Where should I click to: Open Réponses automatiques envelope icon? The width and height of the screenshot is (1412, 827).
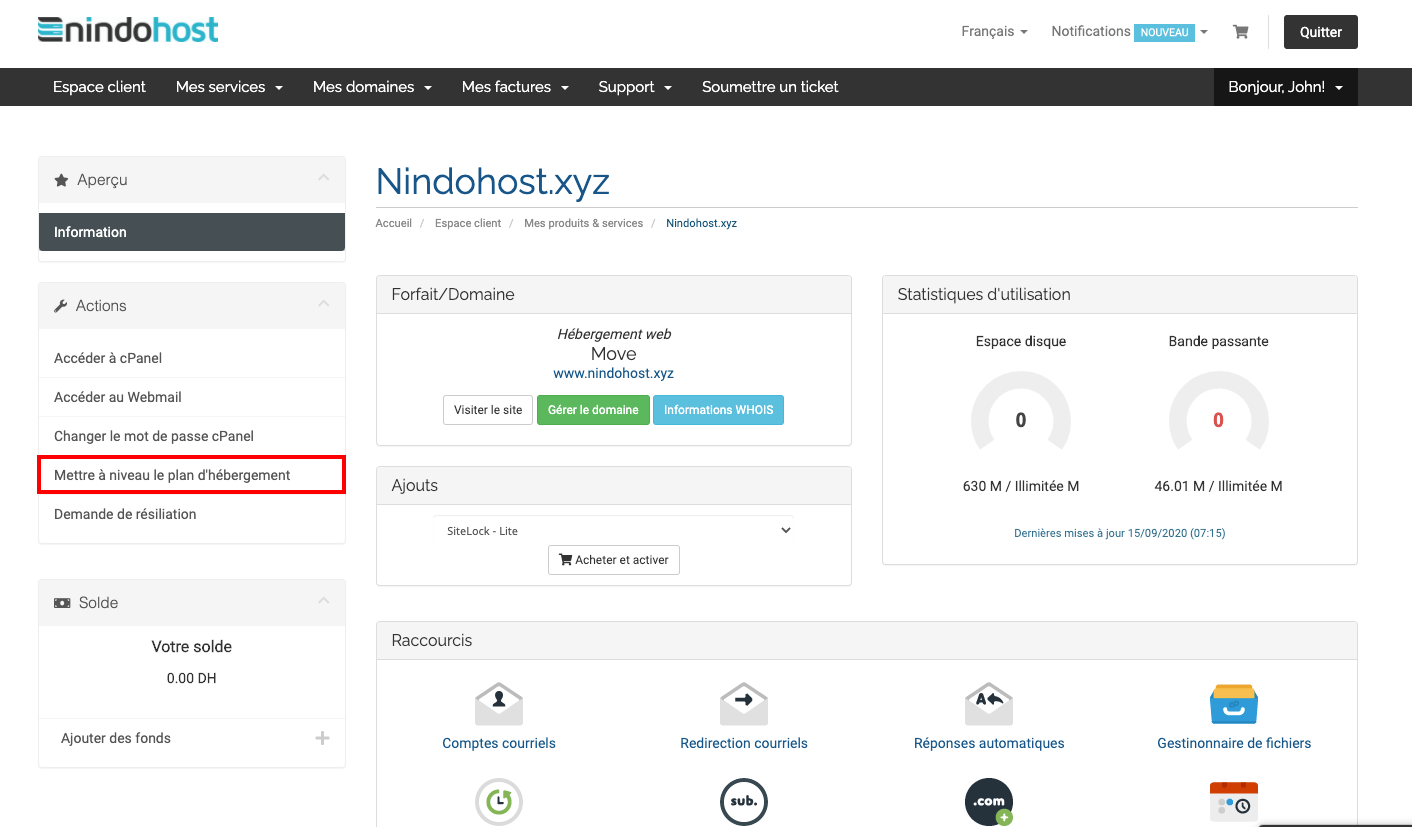click(989, 704)
